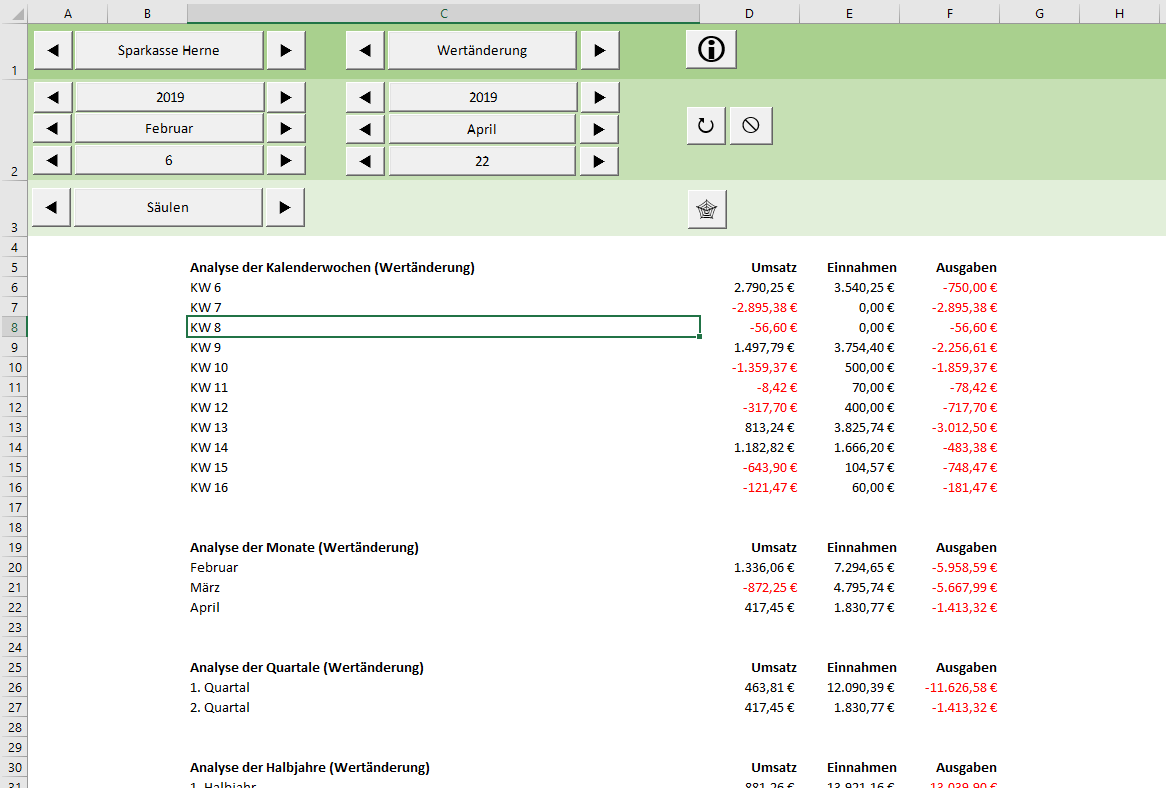Select column B header
The height and width of the screenshot is (788, 1166).
coord(147,13)
